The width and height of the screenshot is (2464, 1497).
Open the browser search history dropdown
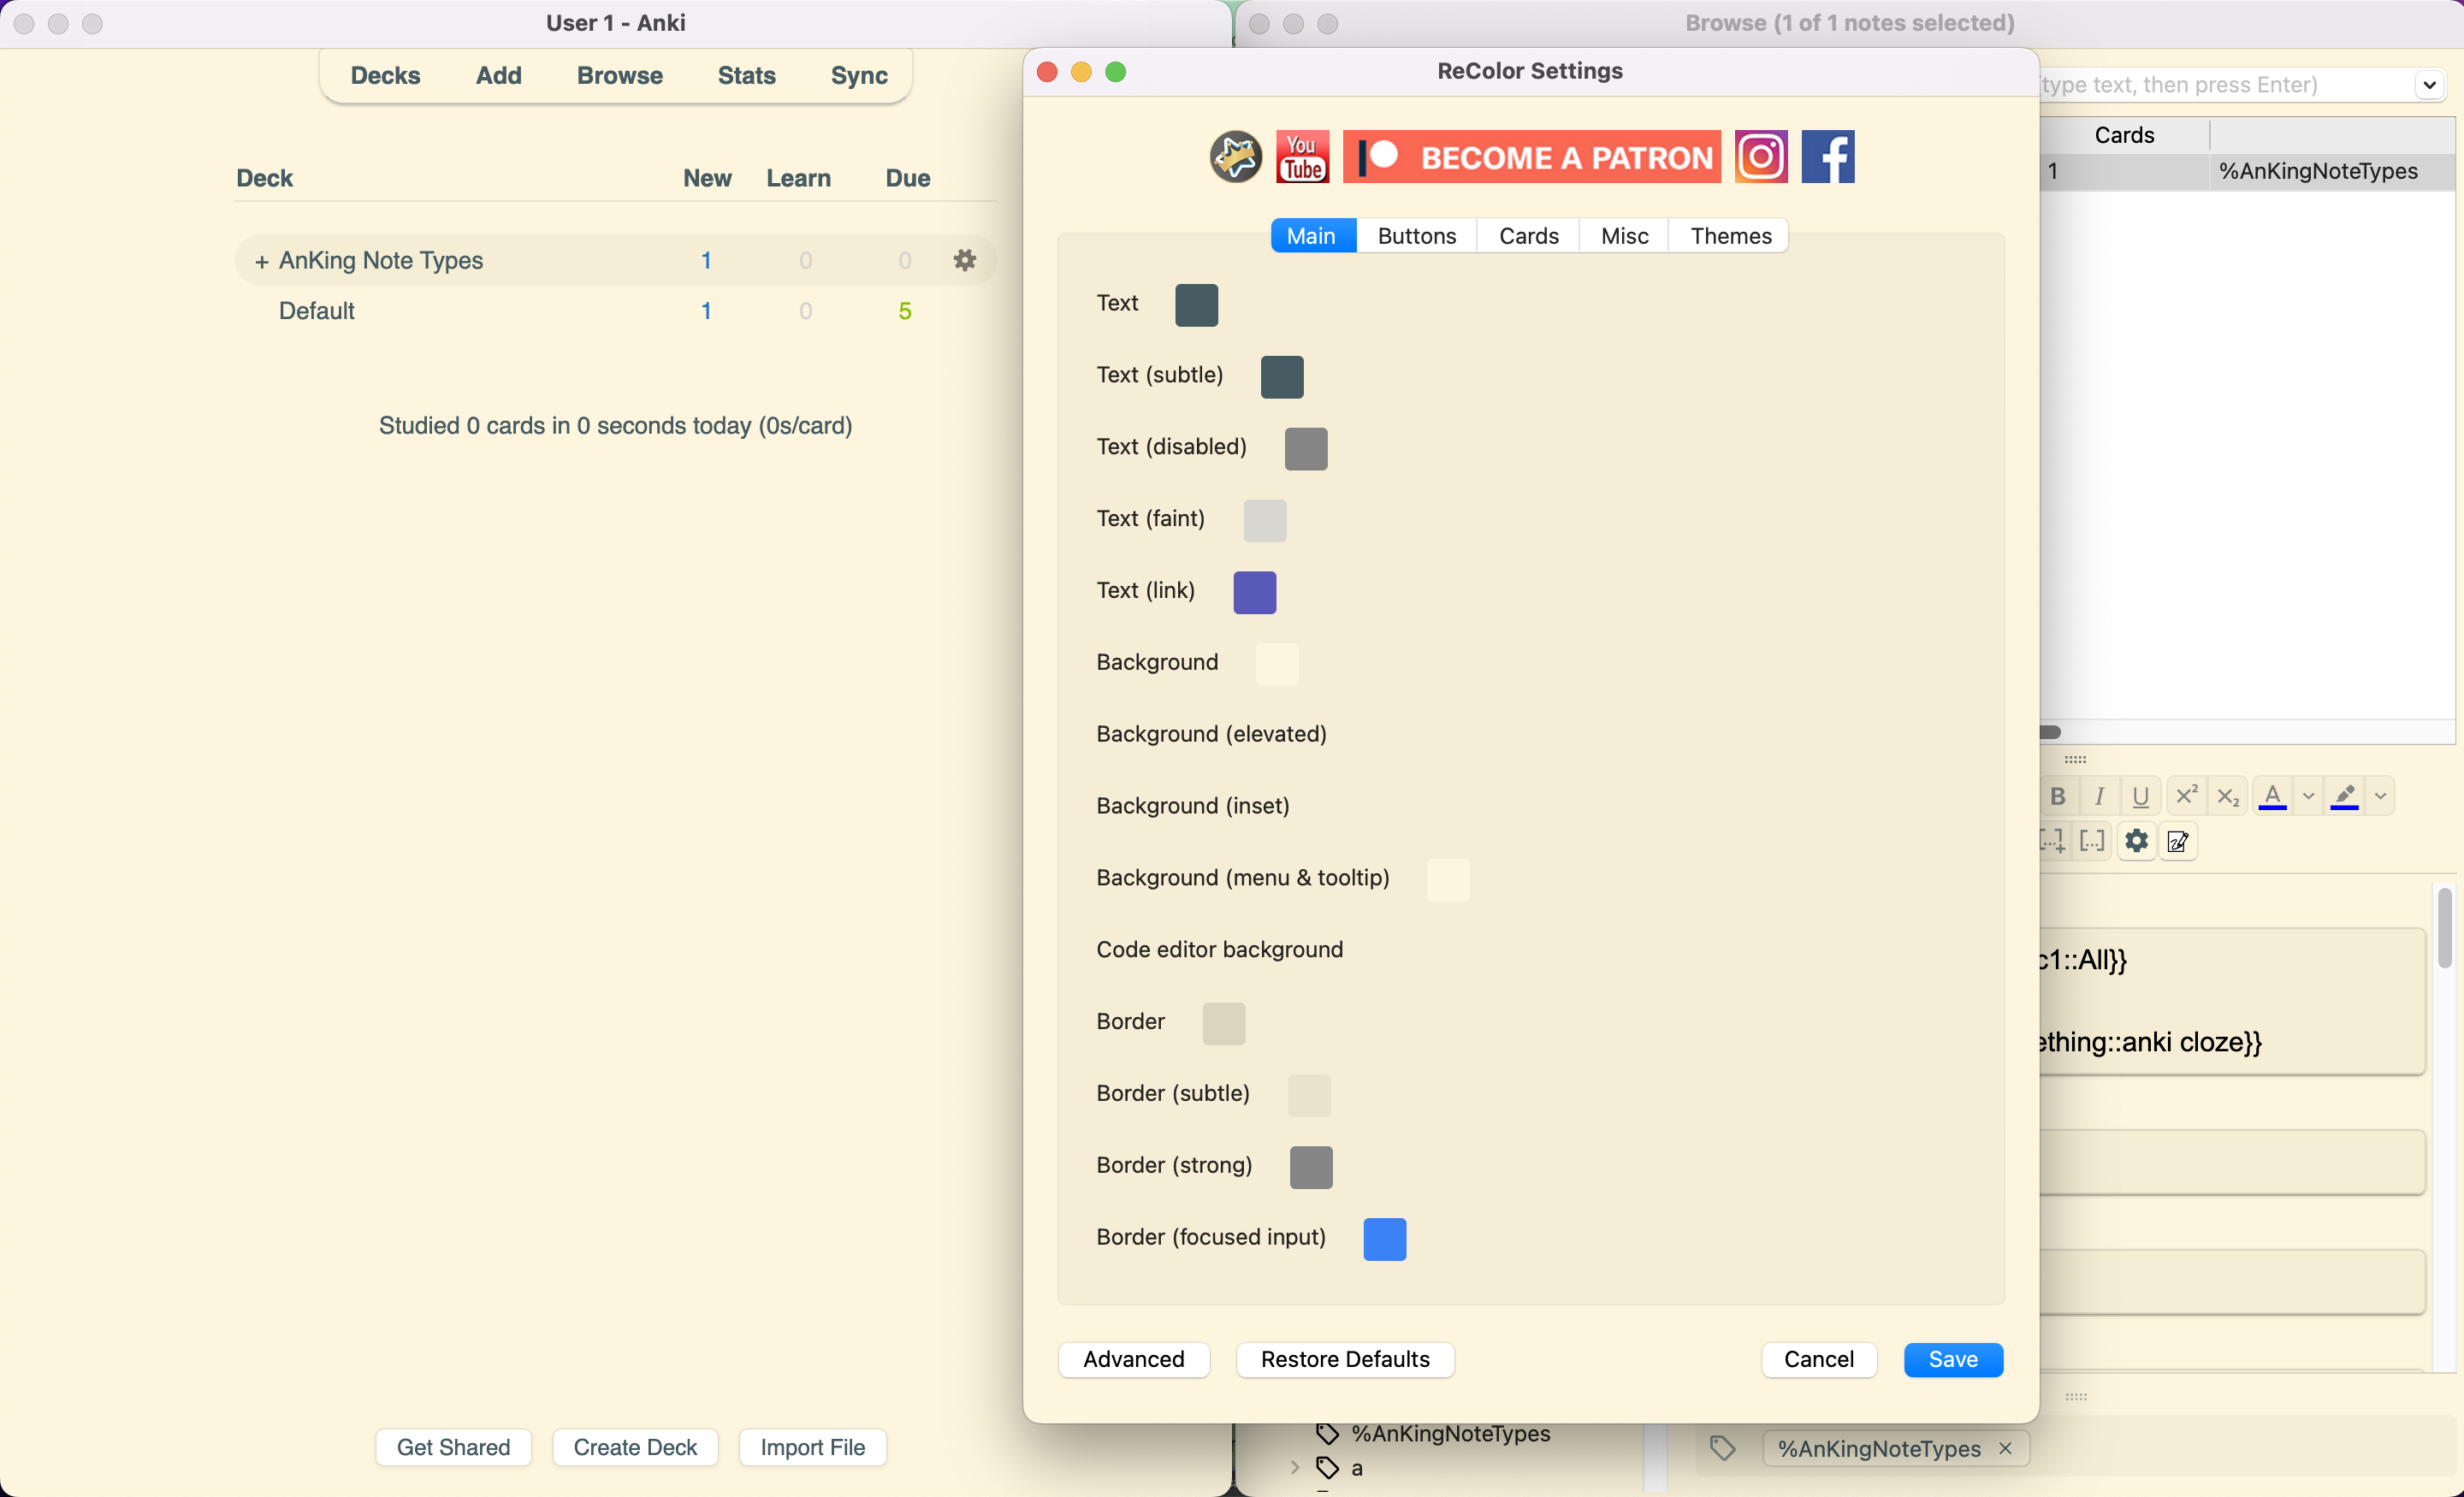tap(2429, 85)
